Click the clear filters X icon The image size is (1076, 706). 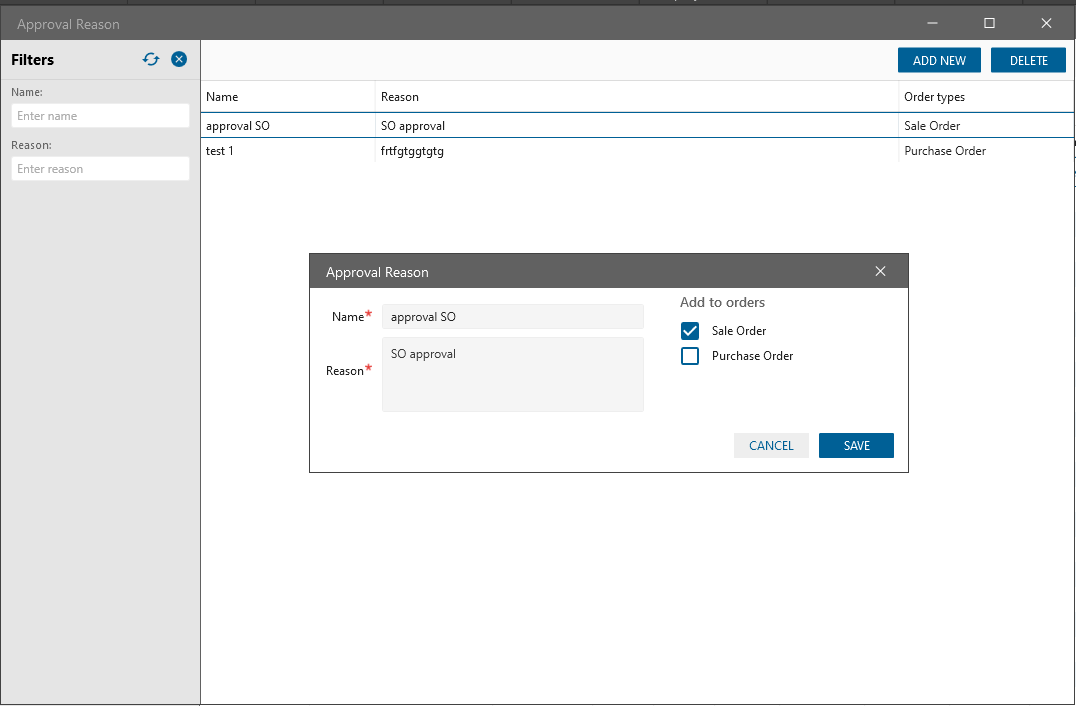tap(179, 60)
